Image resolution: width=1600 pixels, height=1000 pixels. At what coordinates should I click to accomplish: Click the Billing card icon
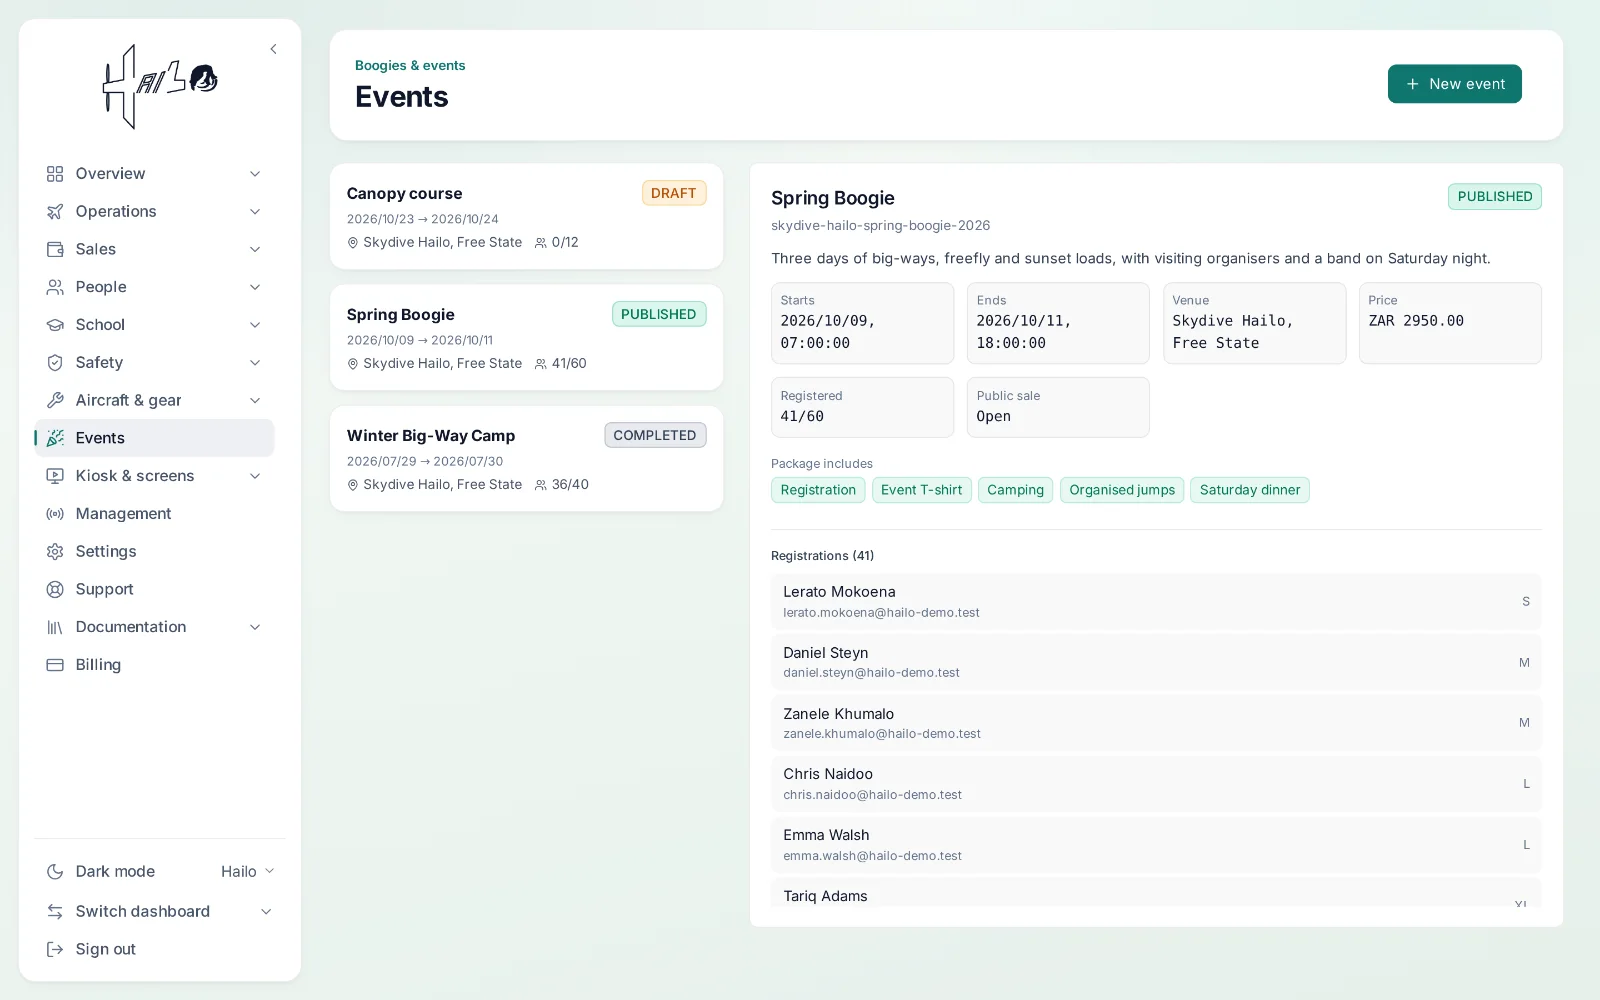click(55, 665)
